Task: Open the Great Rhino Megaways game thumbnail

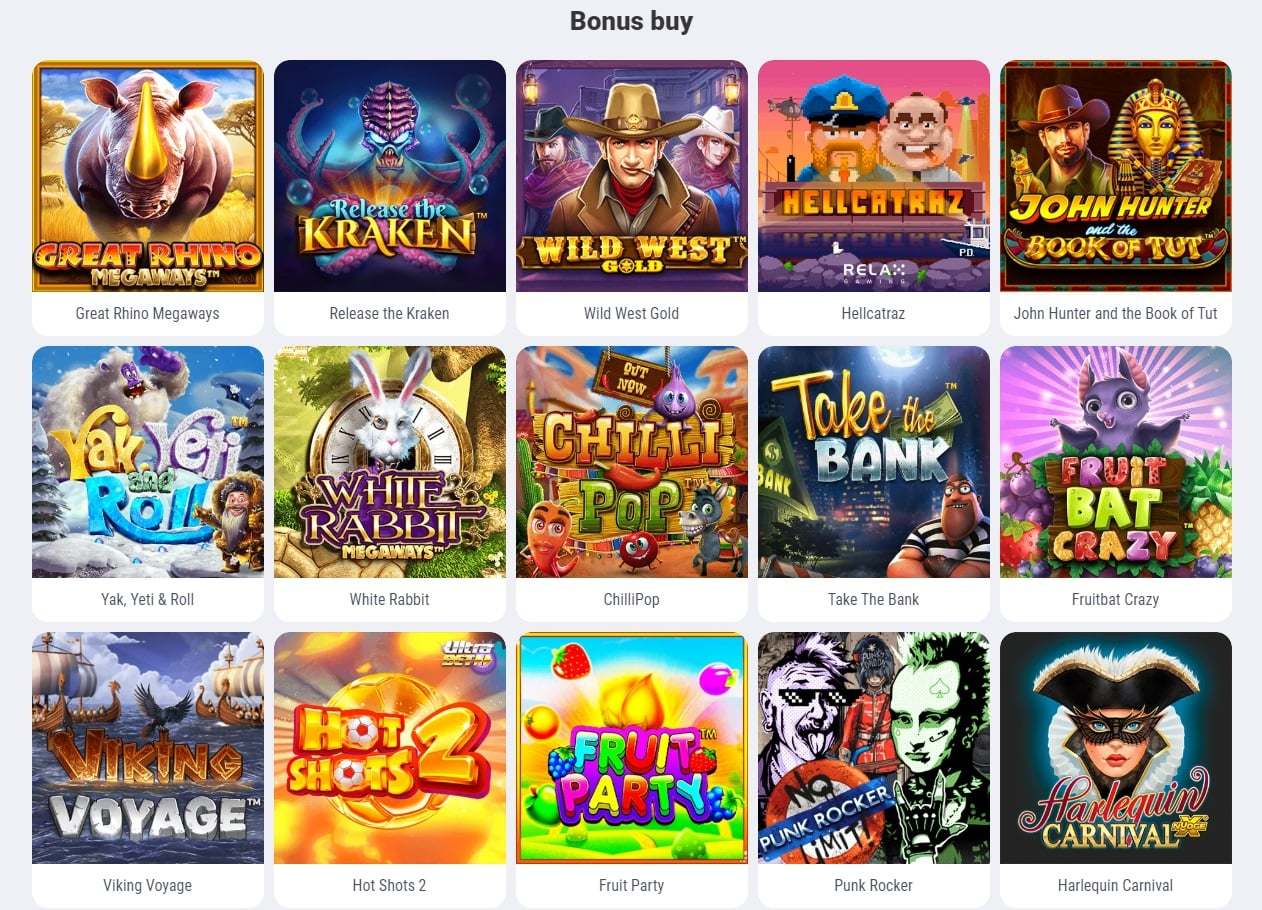Action: [x=148, y=176]
